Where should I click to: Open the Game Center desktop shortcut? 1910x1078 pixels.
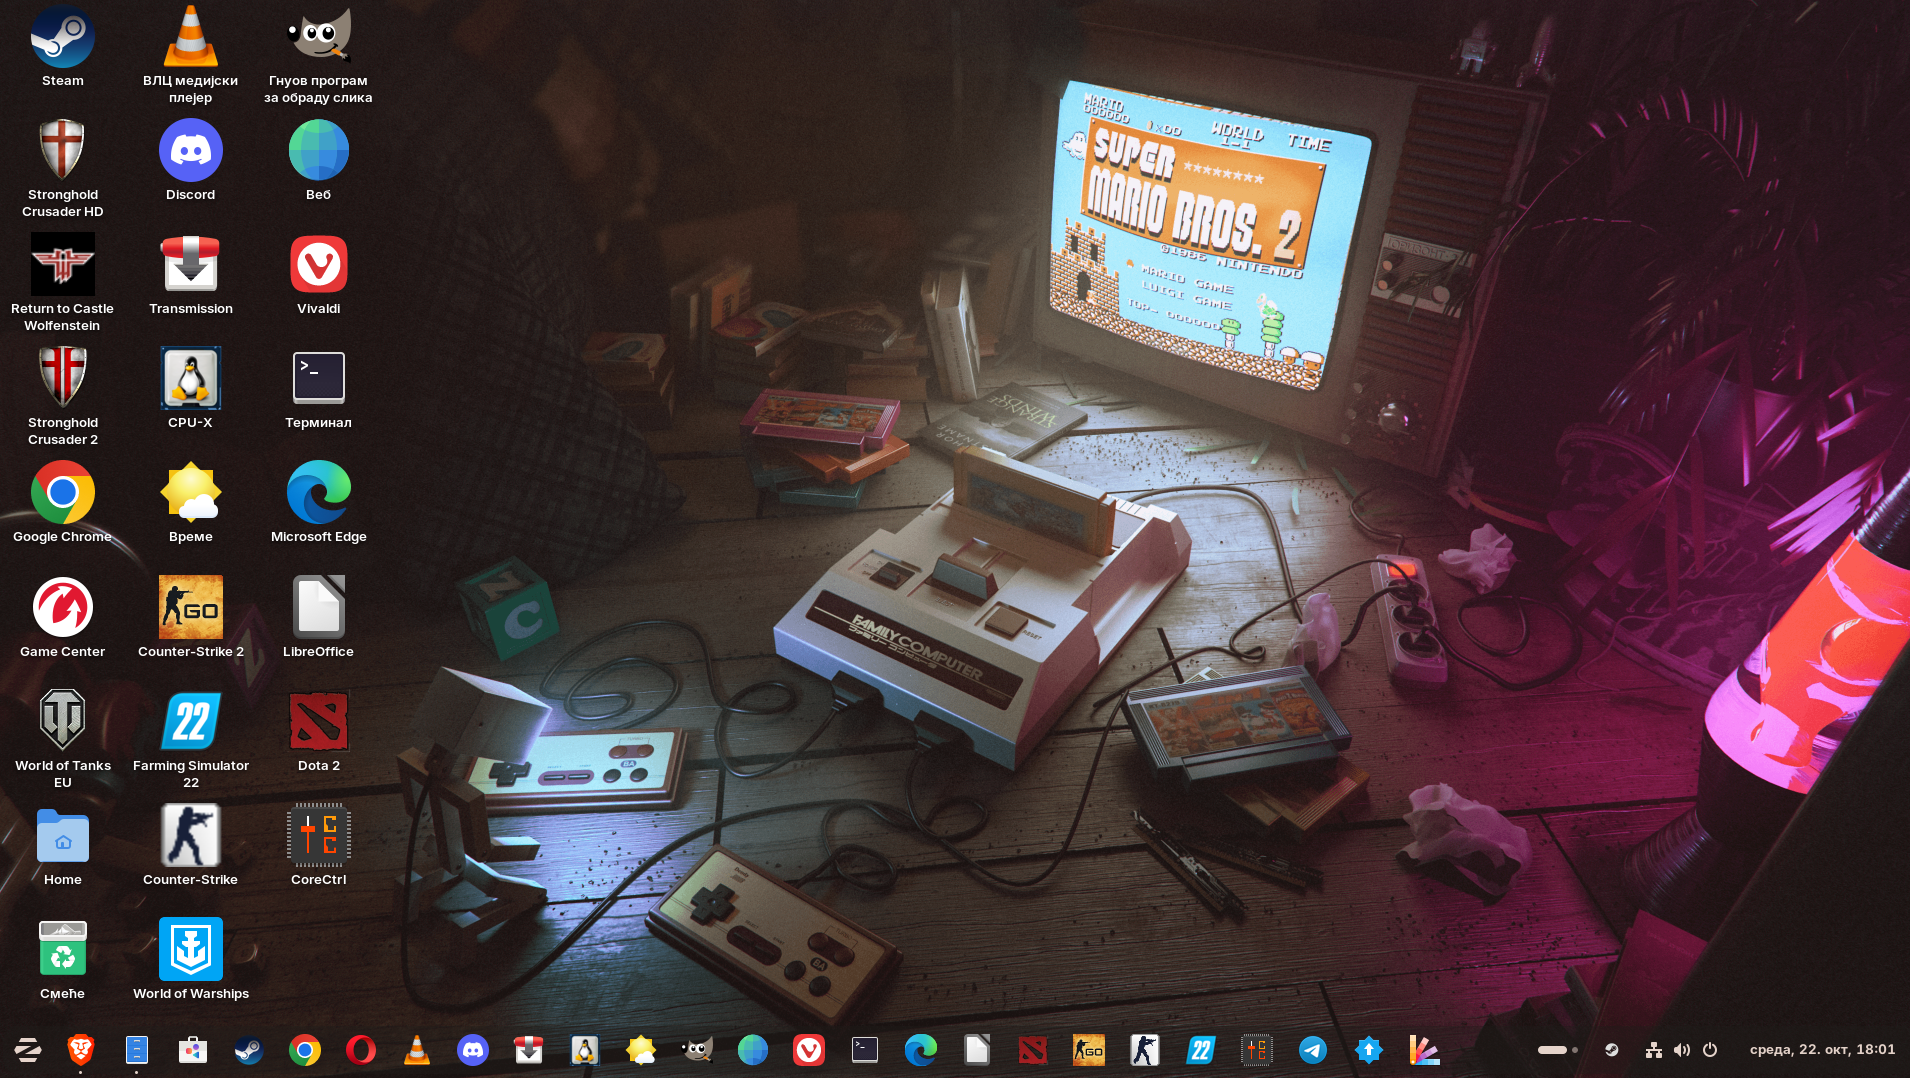click(62, 608)
